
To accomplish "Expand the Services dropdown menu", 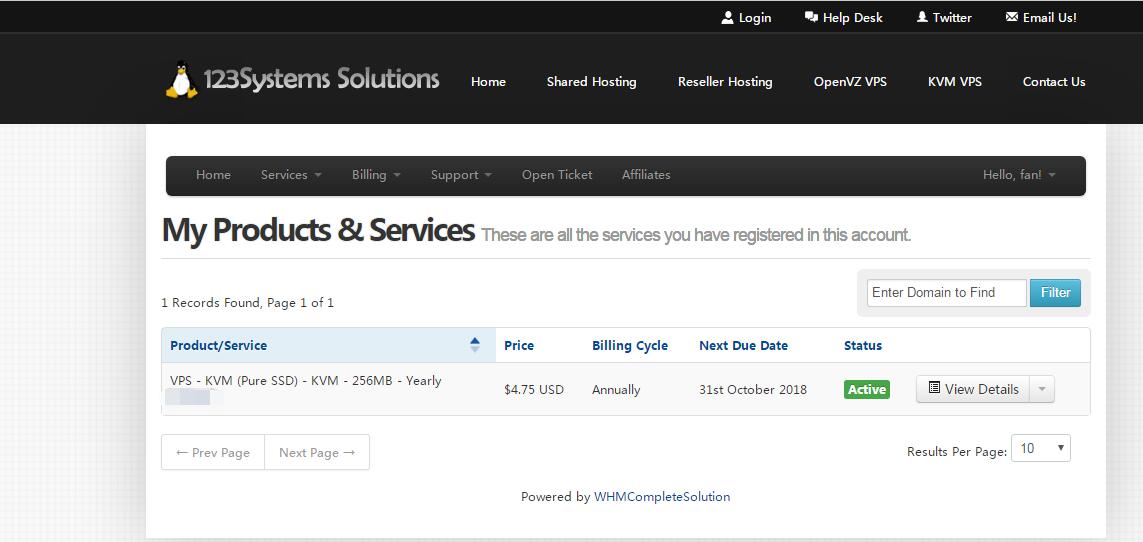I will click(x=291, y=175).
